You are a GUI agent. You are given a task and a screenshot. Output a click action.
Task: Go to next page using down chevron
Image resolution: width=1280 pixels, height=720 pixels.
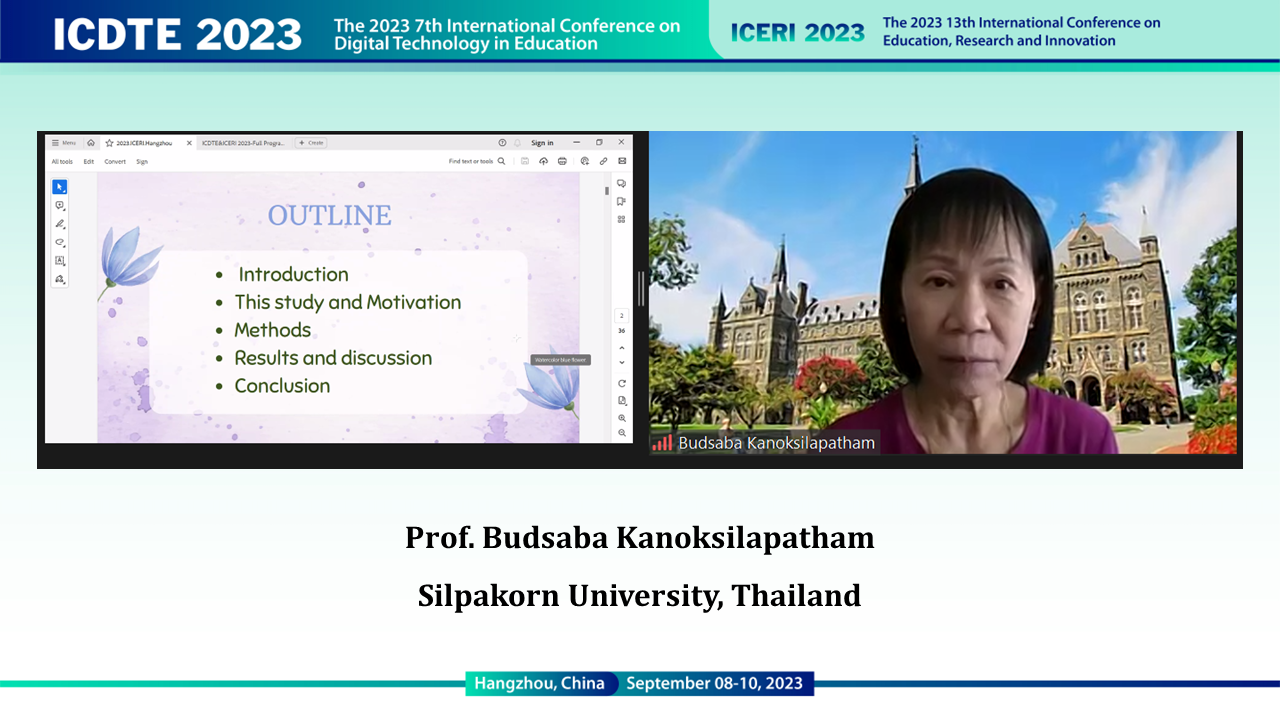point(622,362)
